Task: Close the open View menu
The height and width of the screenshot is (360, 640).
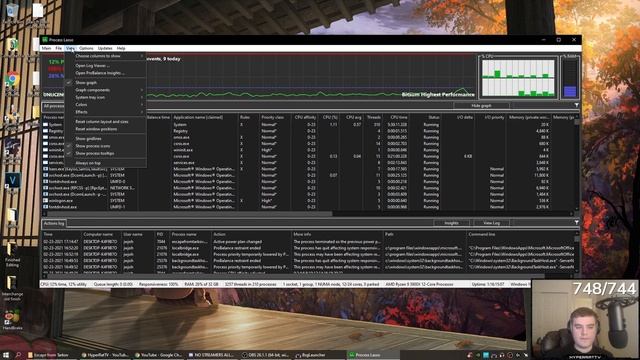Action: tap(70, 48)
